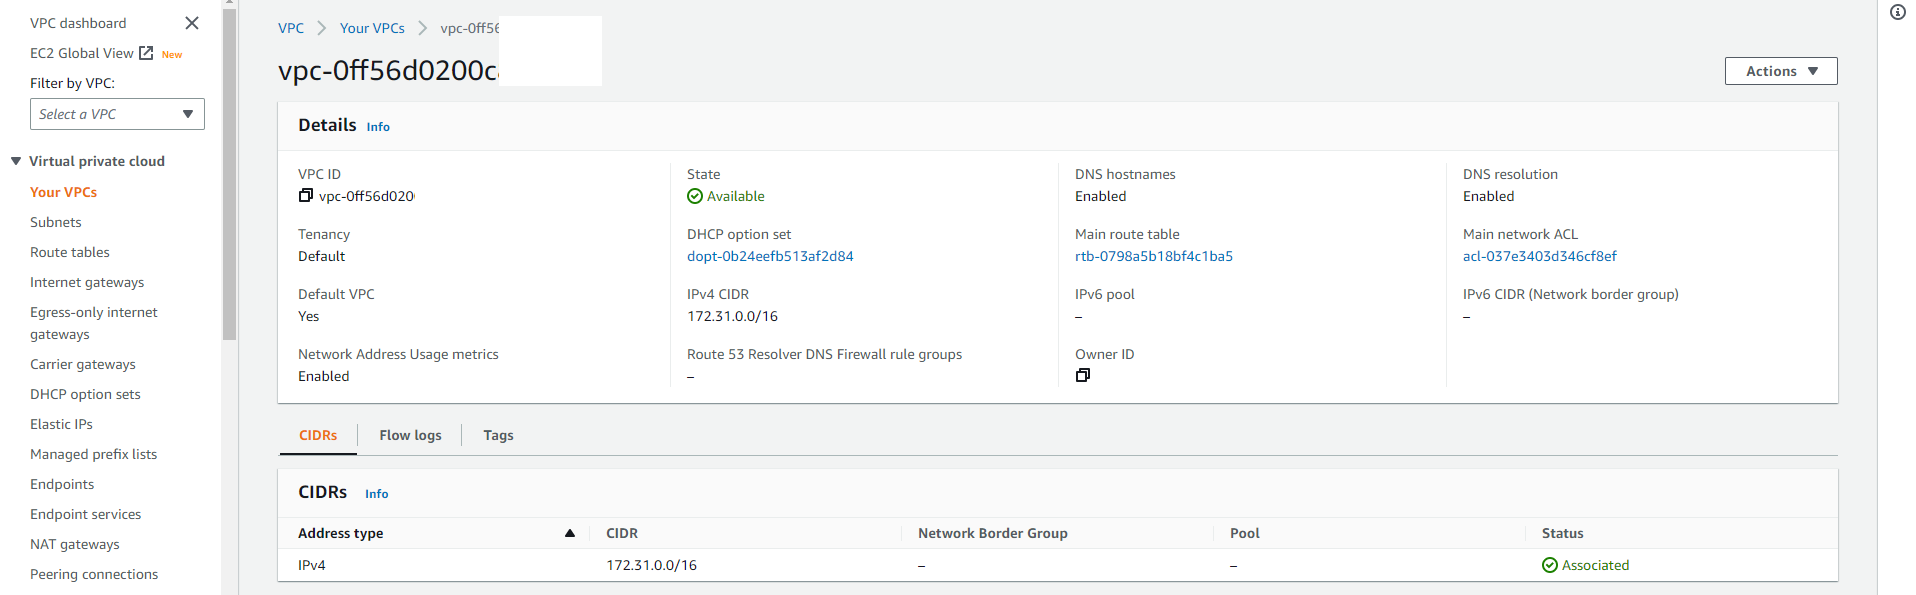The width and height of the screenshot is (1916, 595).
Task: Select the 172.31.0.0/16 cell in CIDRs table
Action: tap(652, 565)
